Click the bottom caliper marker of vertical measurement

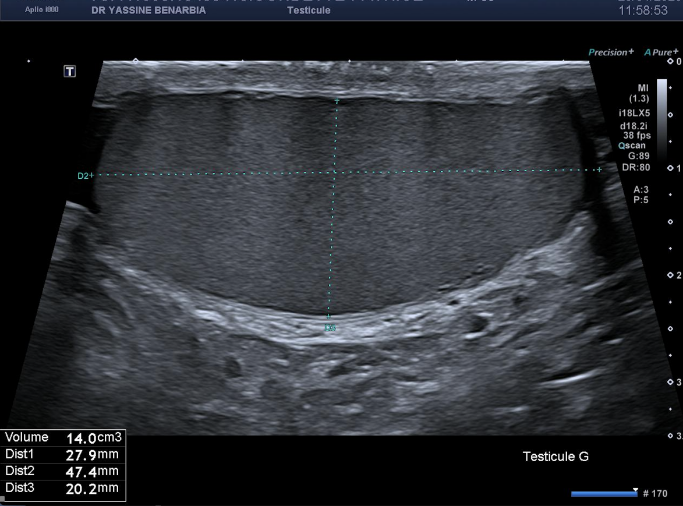click(x=329, y=325)
